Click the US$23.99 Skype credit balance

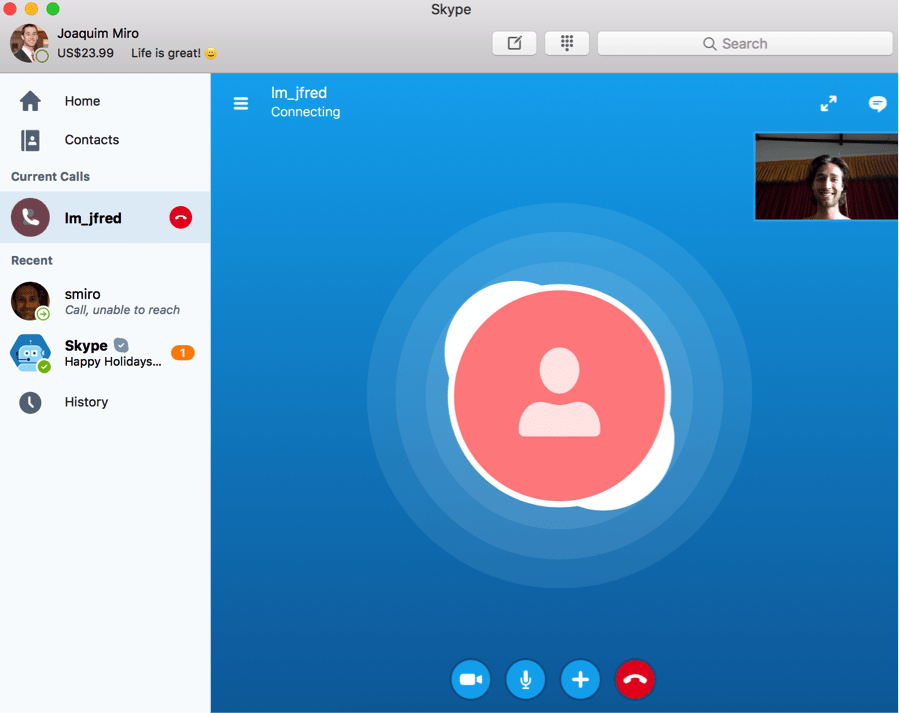click(x=85, y=53)
